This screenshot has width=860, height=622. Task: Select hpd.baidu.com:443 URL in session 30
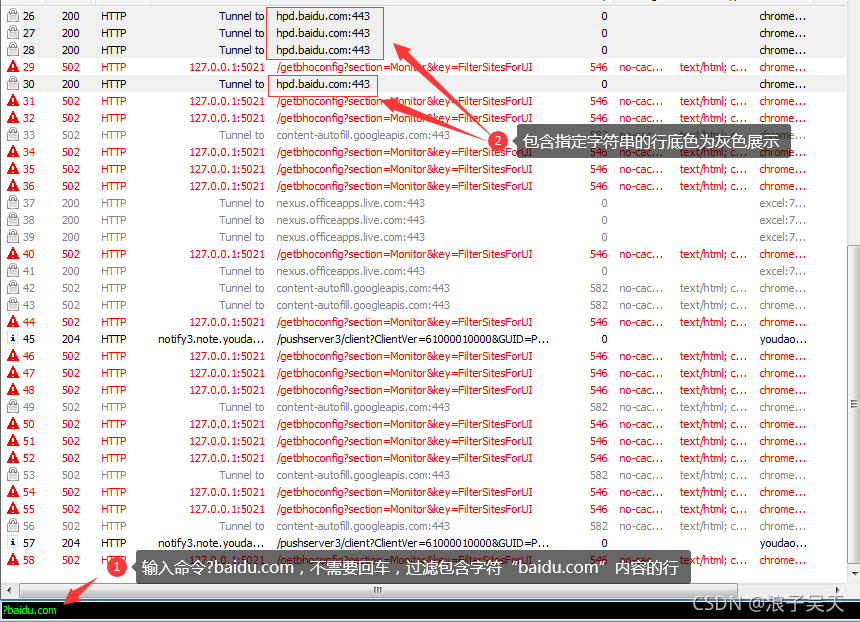pos(323,84)
